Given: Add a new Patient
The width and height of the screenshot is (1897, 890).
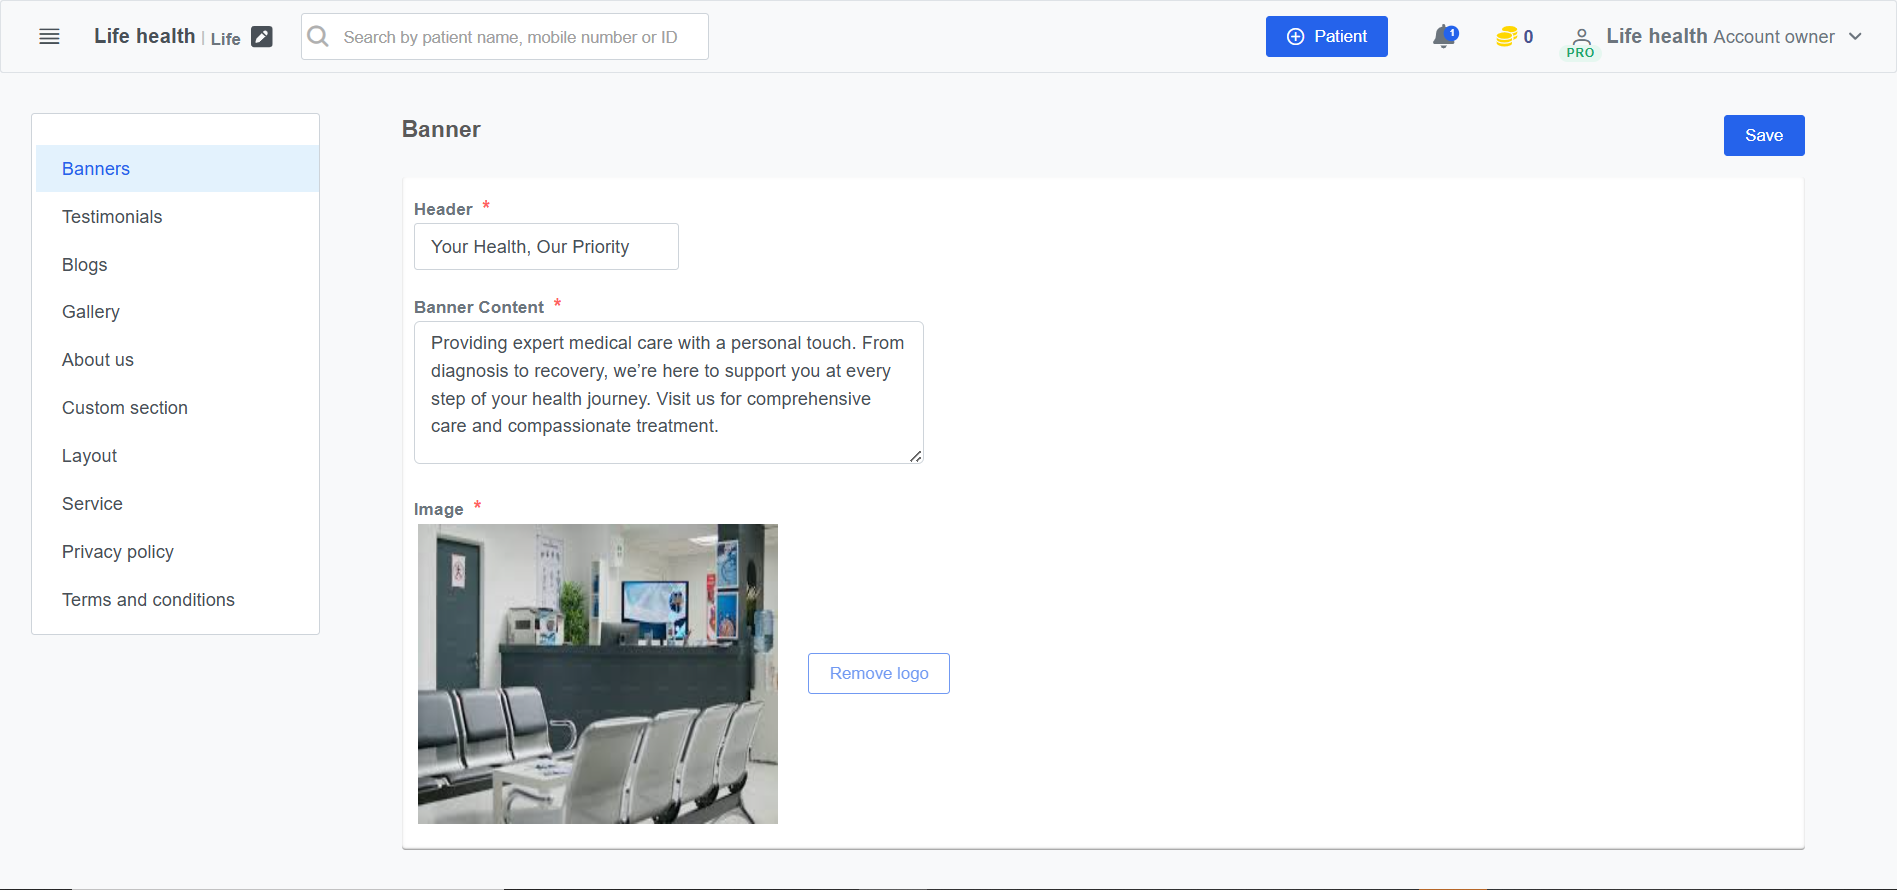Looking at the screenshot, I should (x=1326, y=37).
